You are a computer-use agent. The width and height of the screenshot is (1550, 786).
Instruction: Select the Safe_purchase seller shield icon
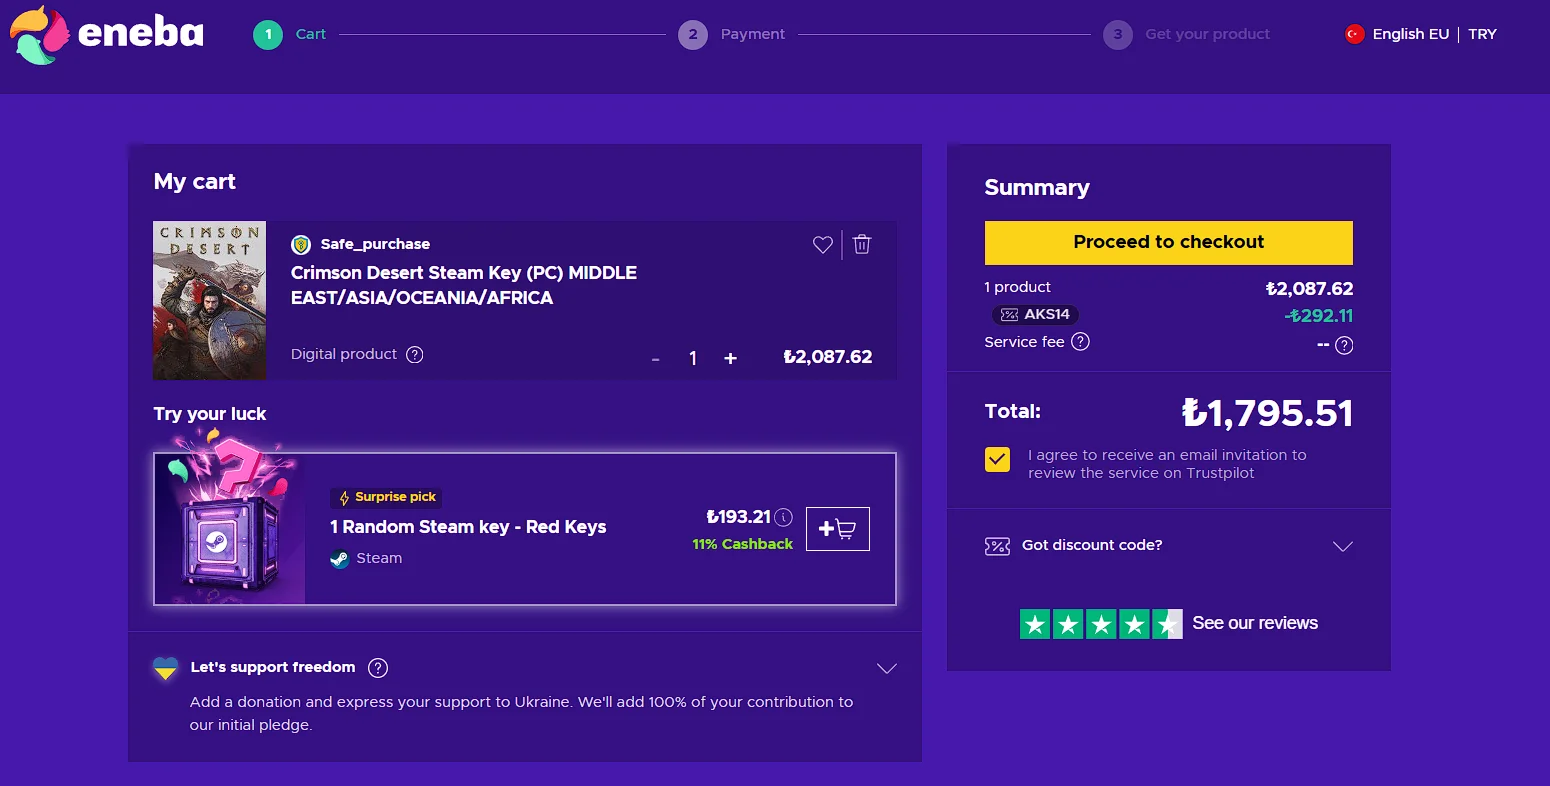click(301, 244)
